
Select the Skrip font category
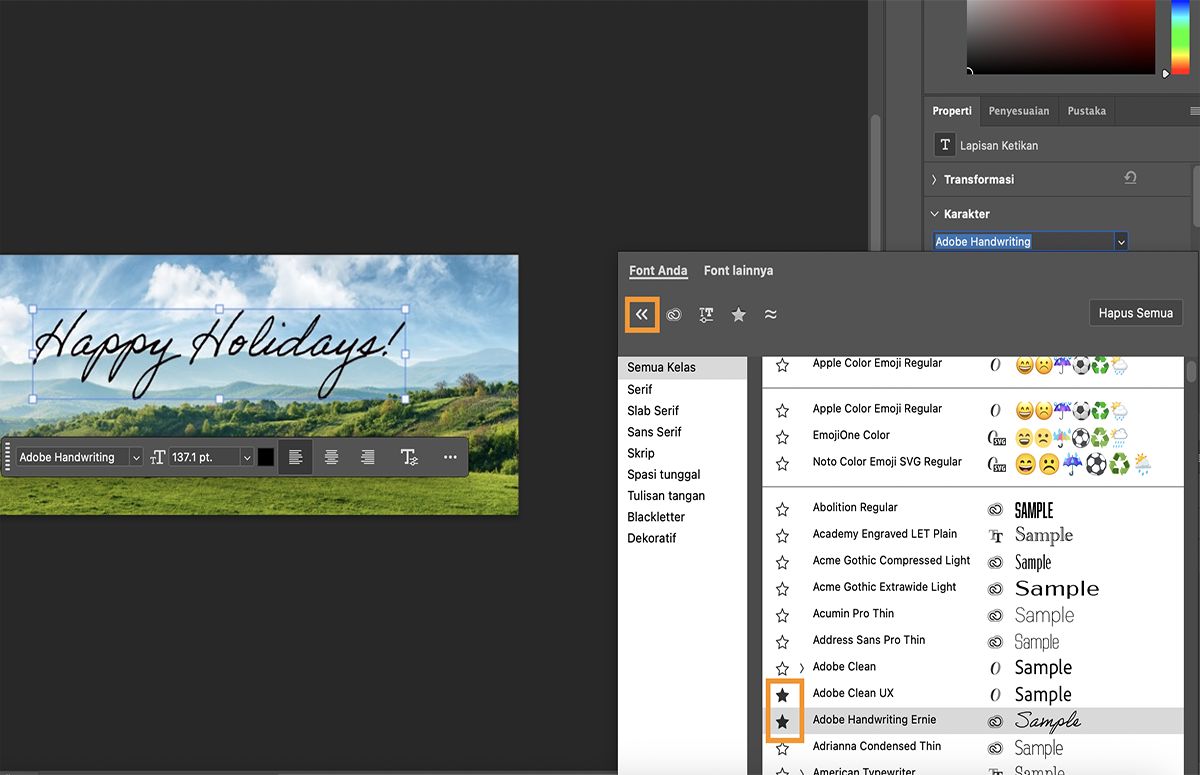click(x=641, y=452)
